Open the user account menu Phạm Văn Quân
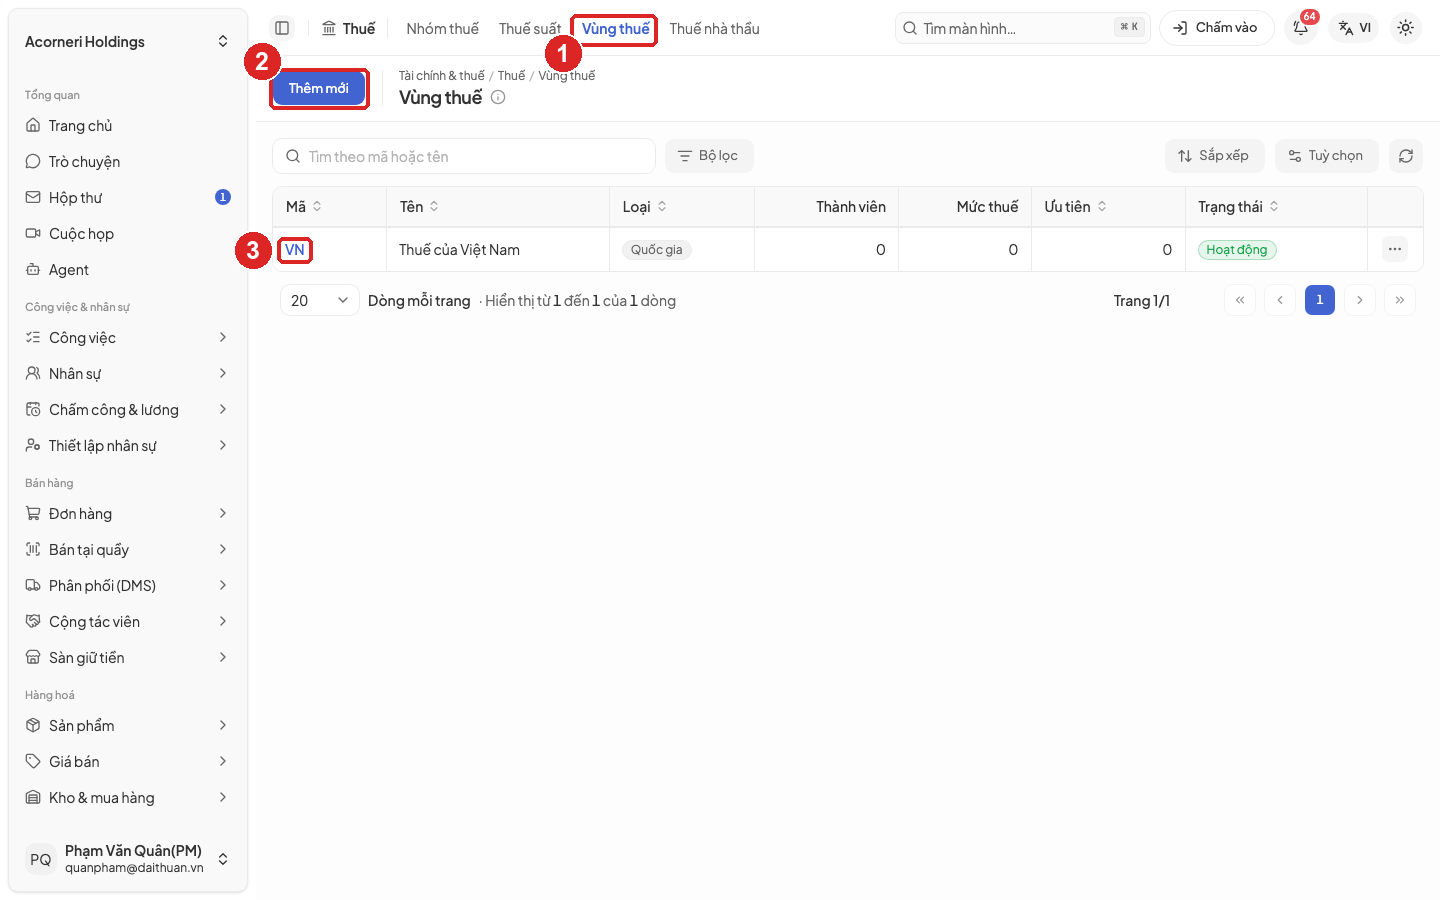The height and width of the screenshot is (900, 1440). click(x=128, y=859)
